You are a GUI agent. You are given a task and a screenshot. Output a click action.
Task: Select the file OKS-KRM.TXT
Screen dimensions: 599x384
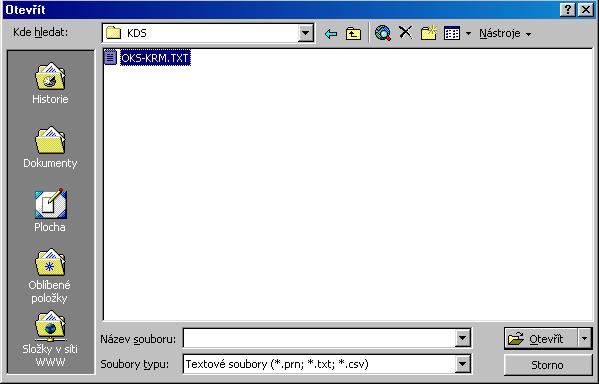[155, 58]
